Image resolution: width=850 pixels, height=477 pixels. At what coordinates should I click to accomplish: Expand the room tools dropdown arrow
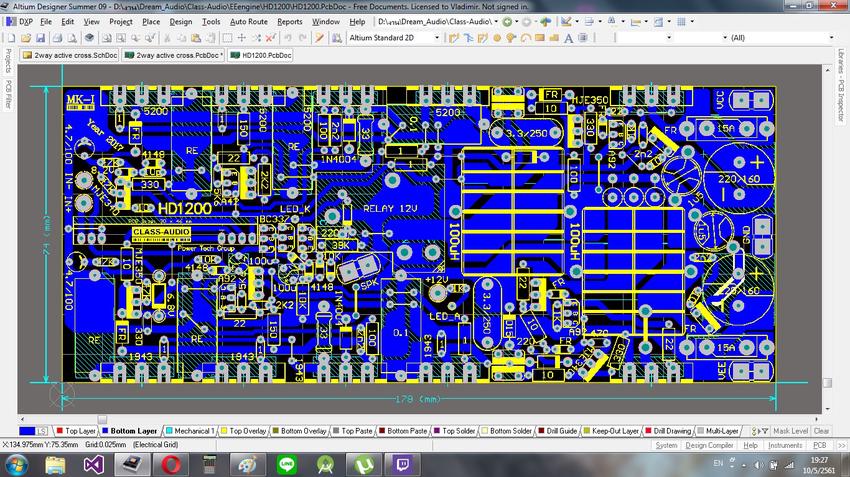pyautogui.click(x=669, y=22)
